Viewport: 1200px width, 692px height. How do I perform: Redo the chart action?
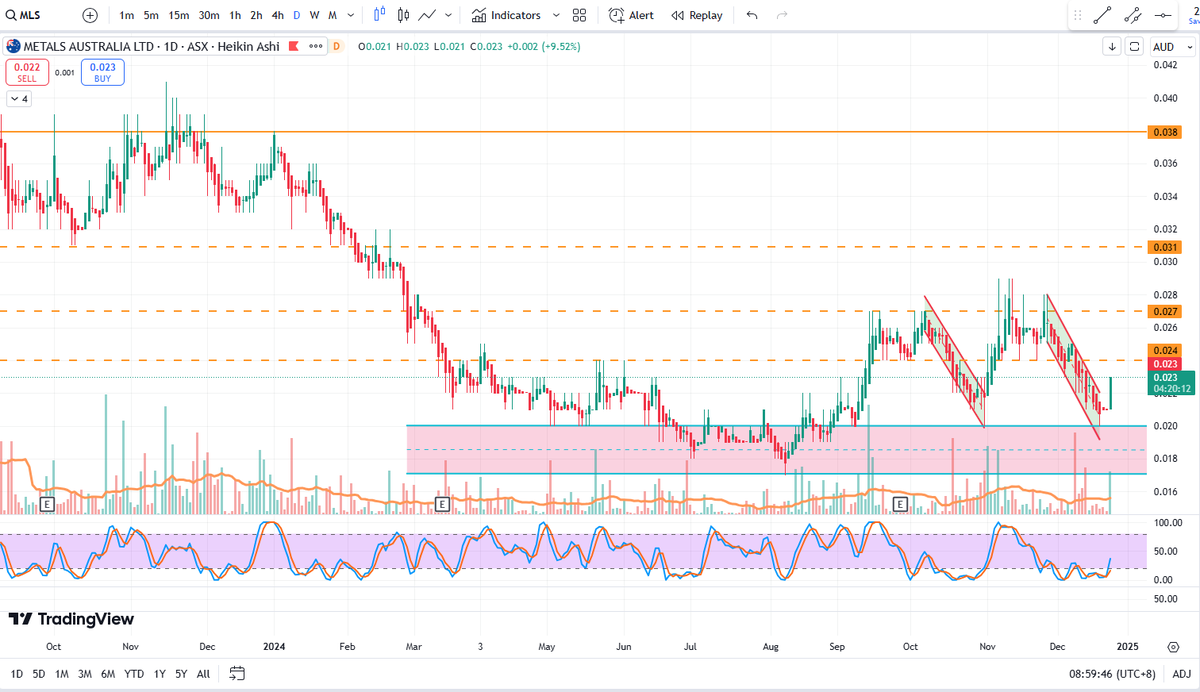[x=782, y=15]
